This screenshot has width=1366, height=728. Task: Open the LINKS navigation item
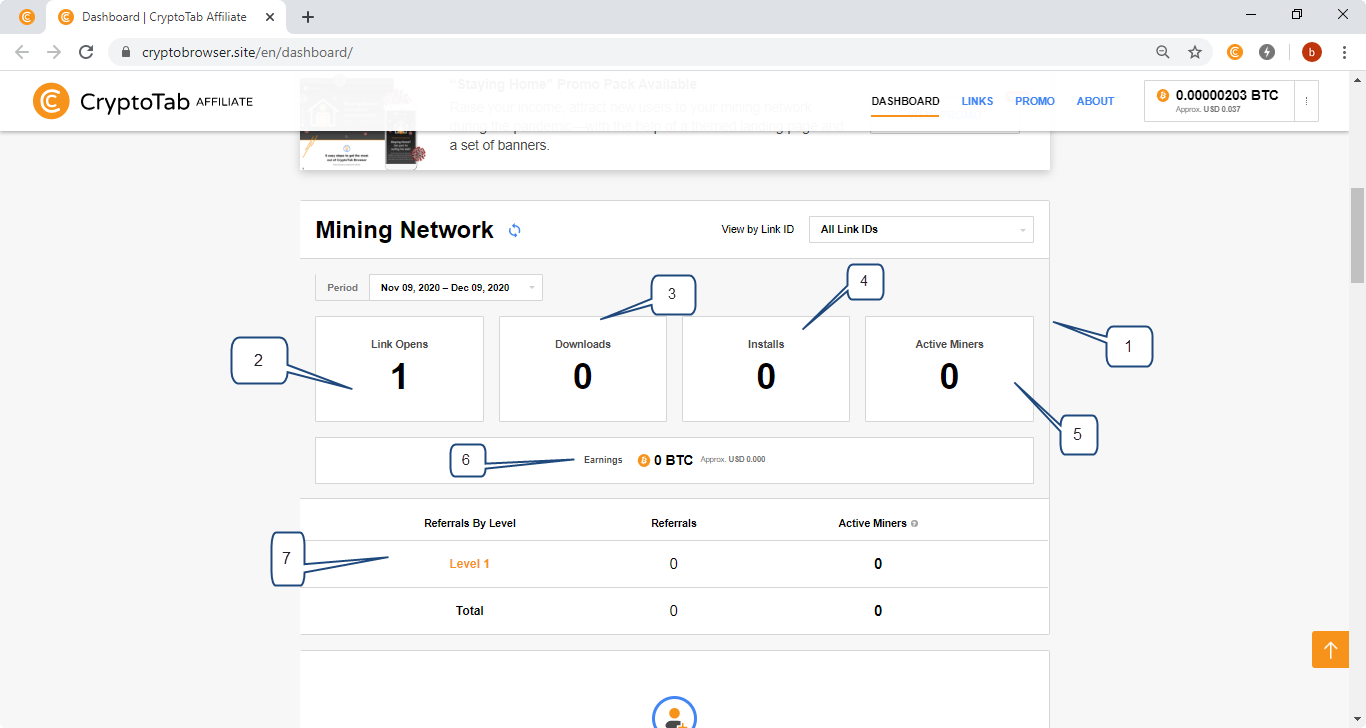pos(978,101)
